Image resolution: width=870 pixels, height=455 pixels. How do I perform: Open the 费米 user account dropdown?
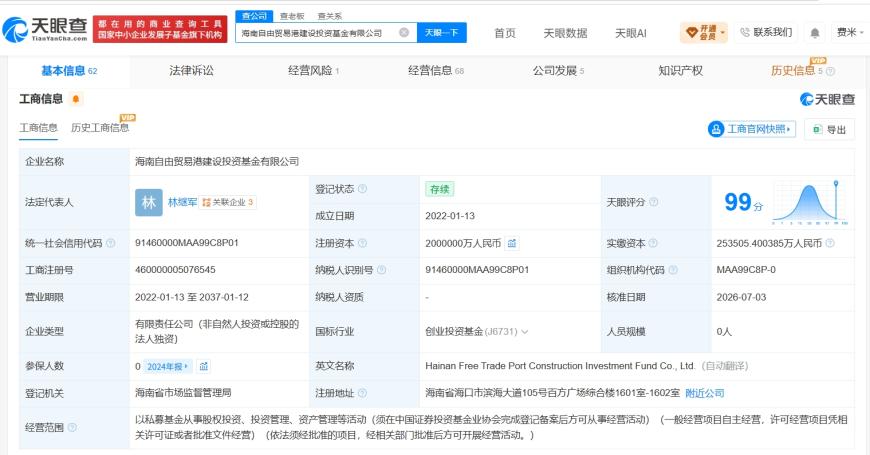click(850, 33)
